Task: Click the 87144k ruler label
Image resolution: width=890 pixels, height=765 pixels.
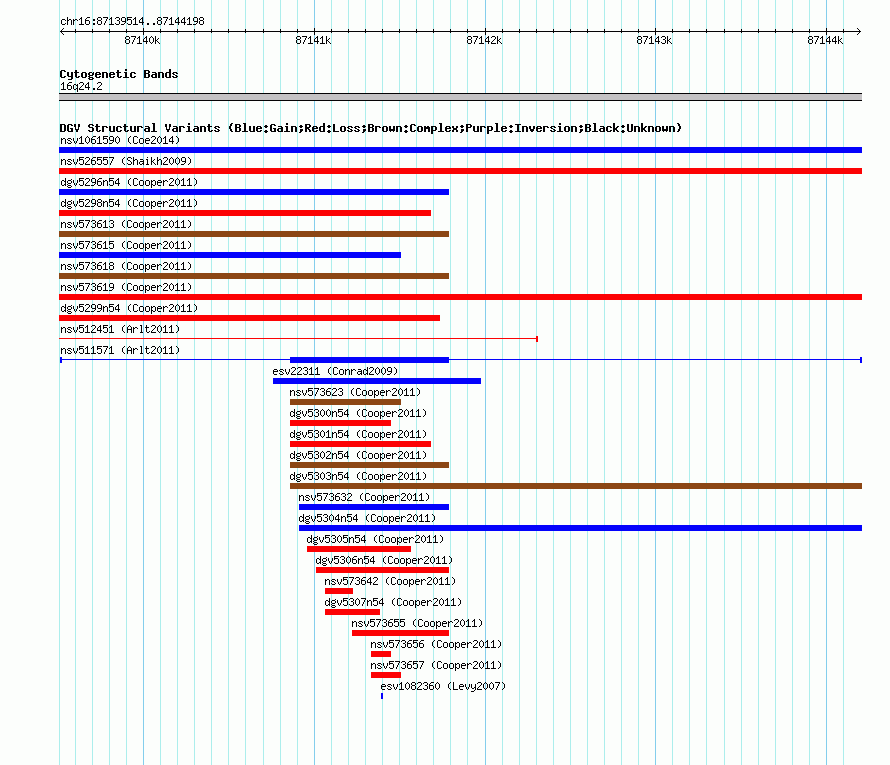Action: pos(825,40)
